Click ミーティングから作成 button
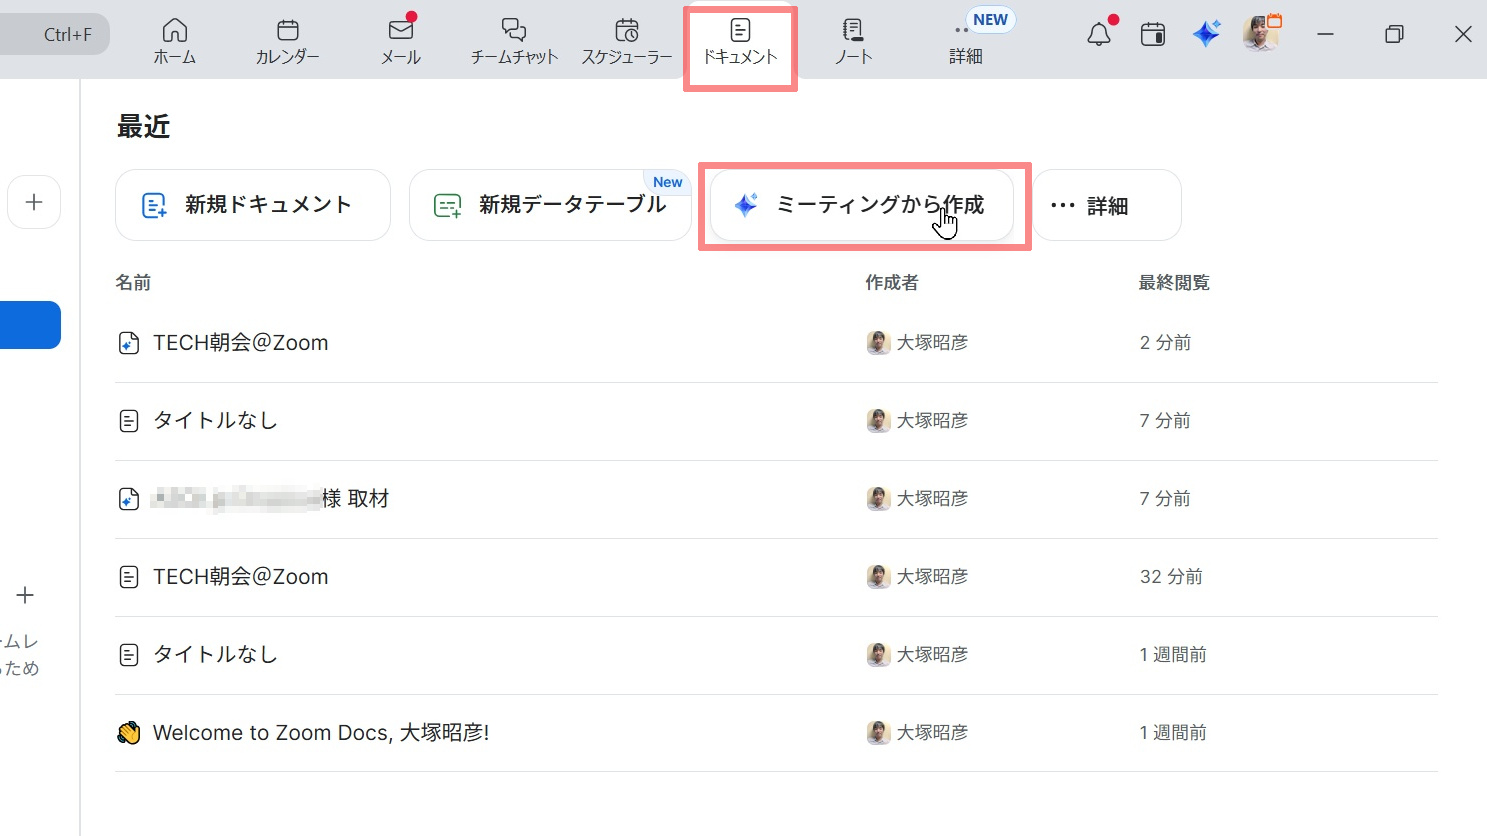This screenshot has width=1487, height=836. click(x=862, y=205)
